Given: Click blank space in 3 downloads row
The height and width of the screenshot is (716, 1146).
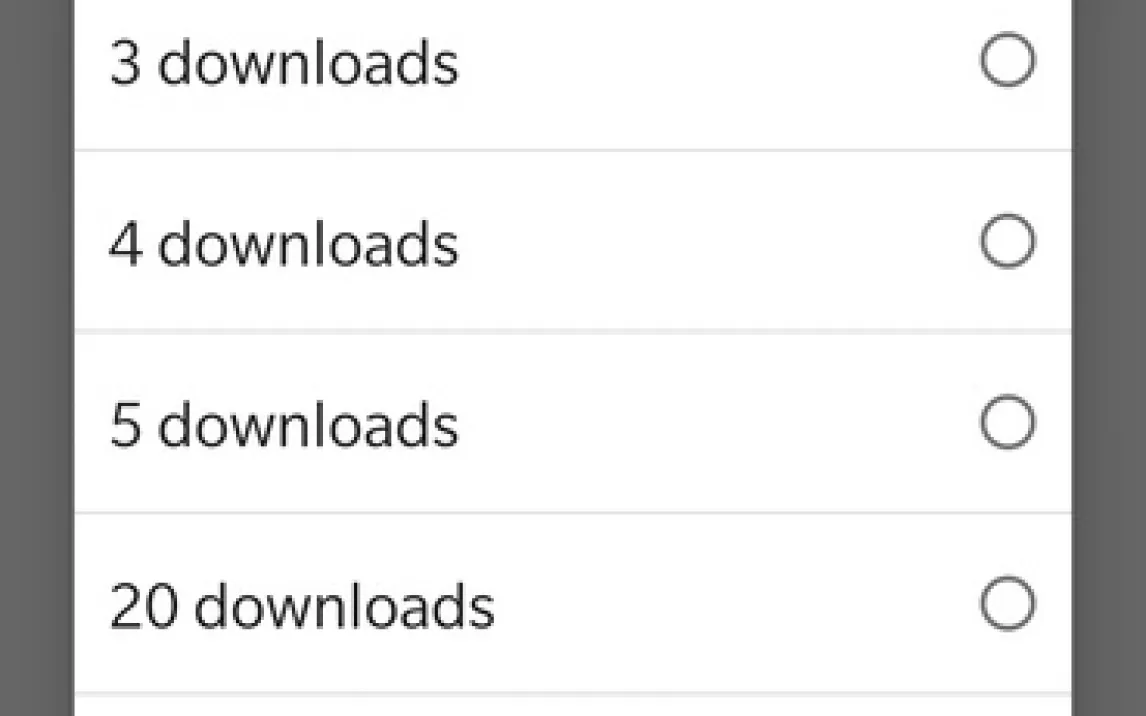Looking at the screenshot, I should pos(716,63).
